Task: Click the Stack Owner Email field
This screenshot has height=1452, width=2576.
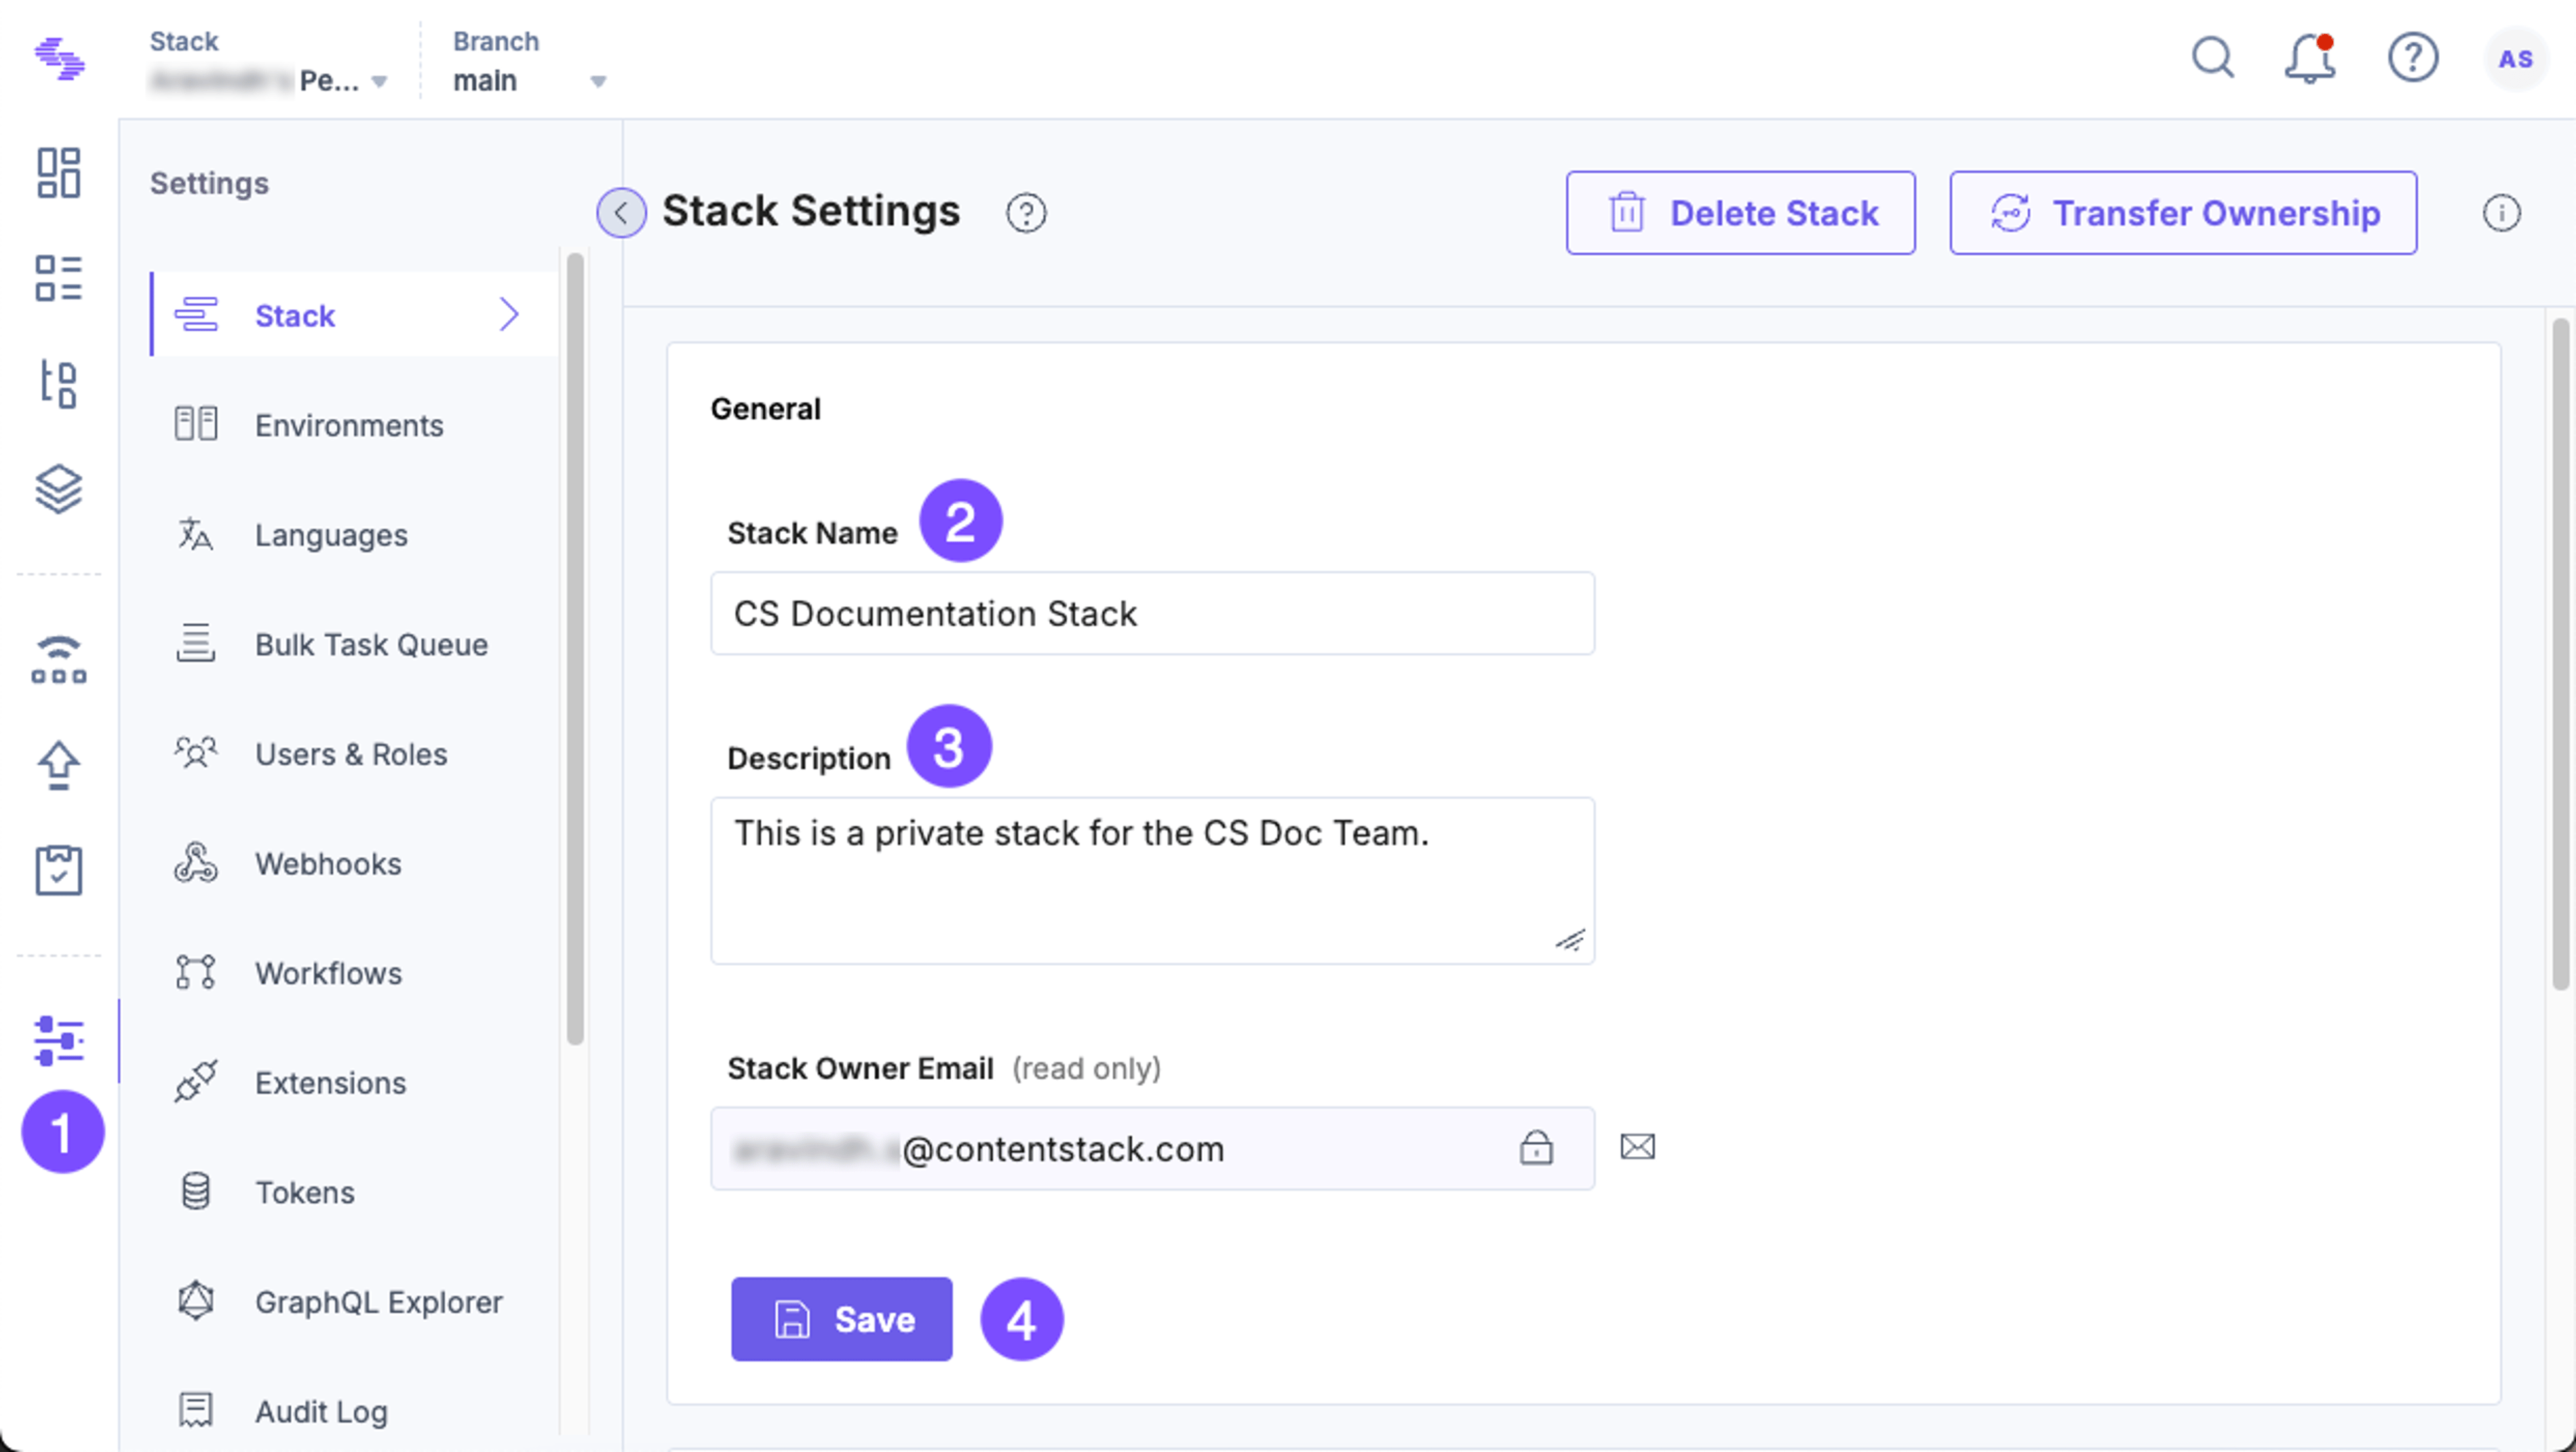Action: 1152,1148
